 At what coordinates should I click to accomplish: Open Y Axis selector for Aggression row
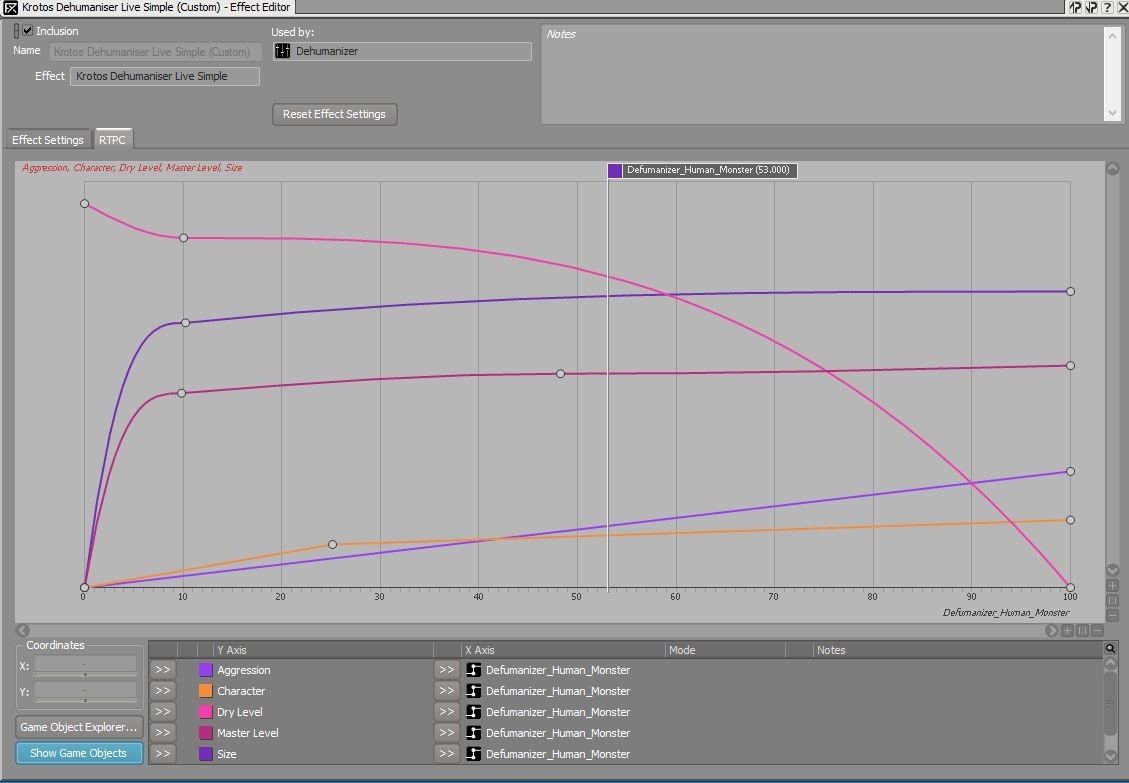163,670
